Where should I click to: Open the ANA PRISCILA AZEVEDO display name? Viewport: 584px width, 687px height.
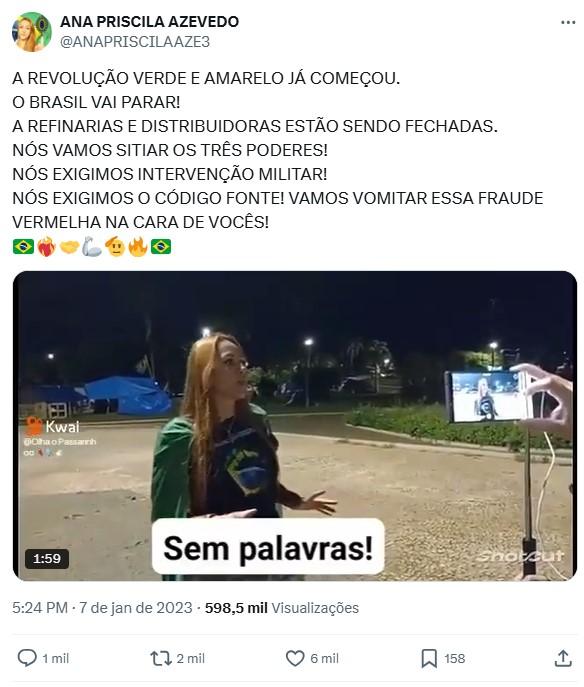tap(149, 21)
